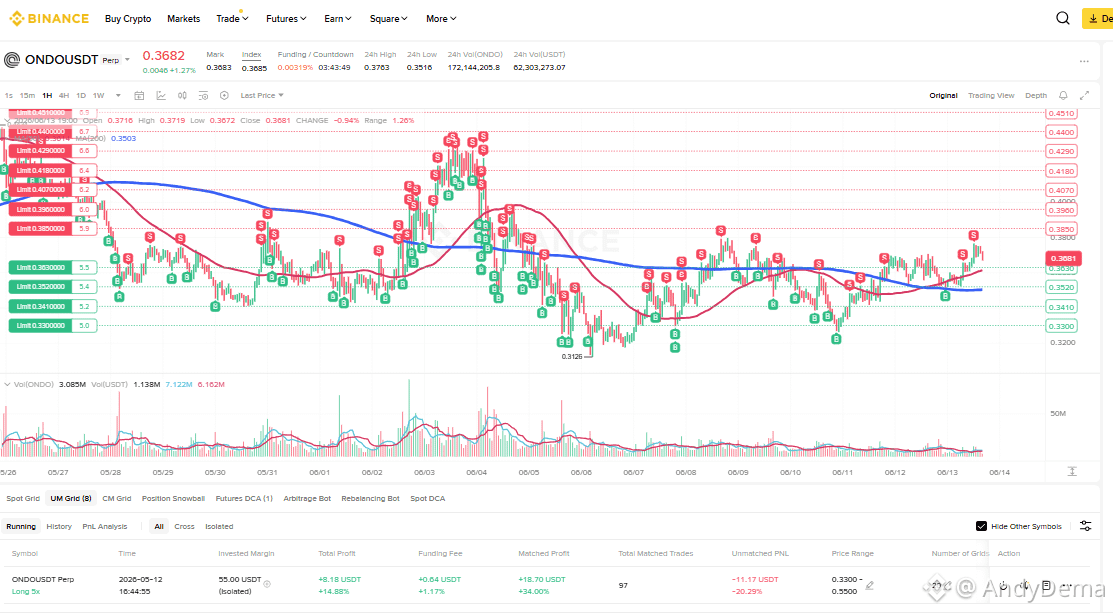Open the technical indicators line-chart icon

tap(161, 95)
